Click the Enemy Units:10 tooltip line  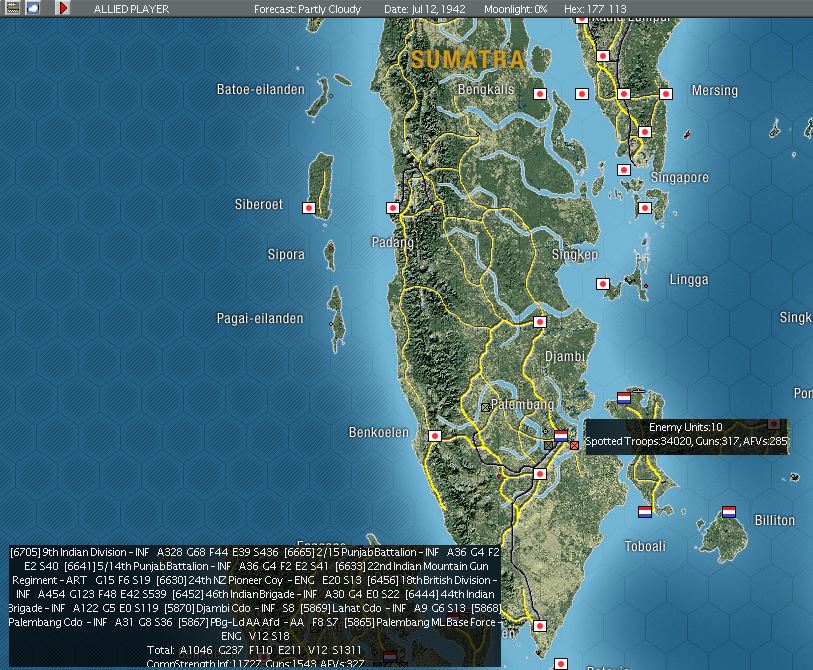tap(685, 427)
